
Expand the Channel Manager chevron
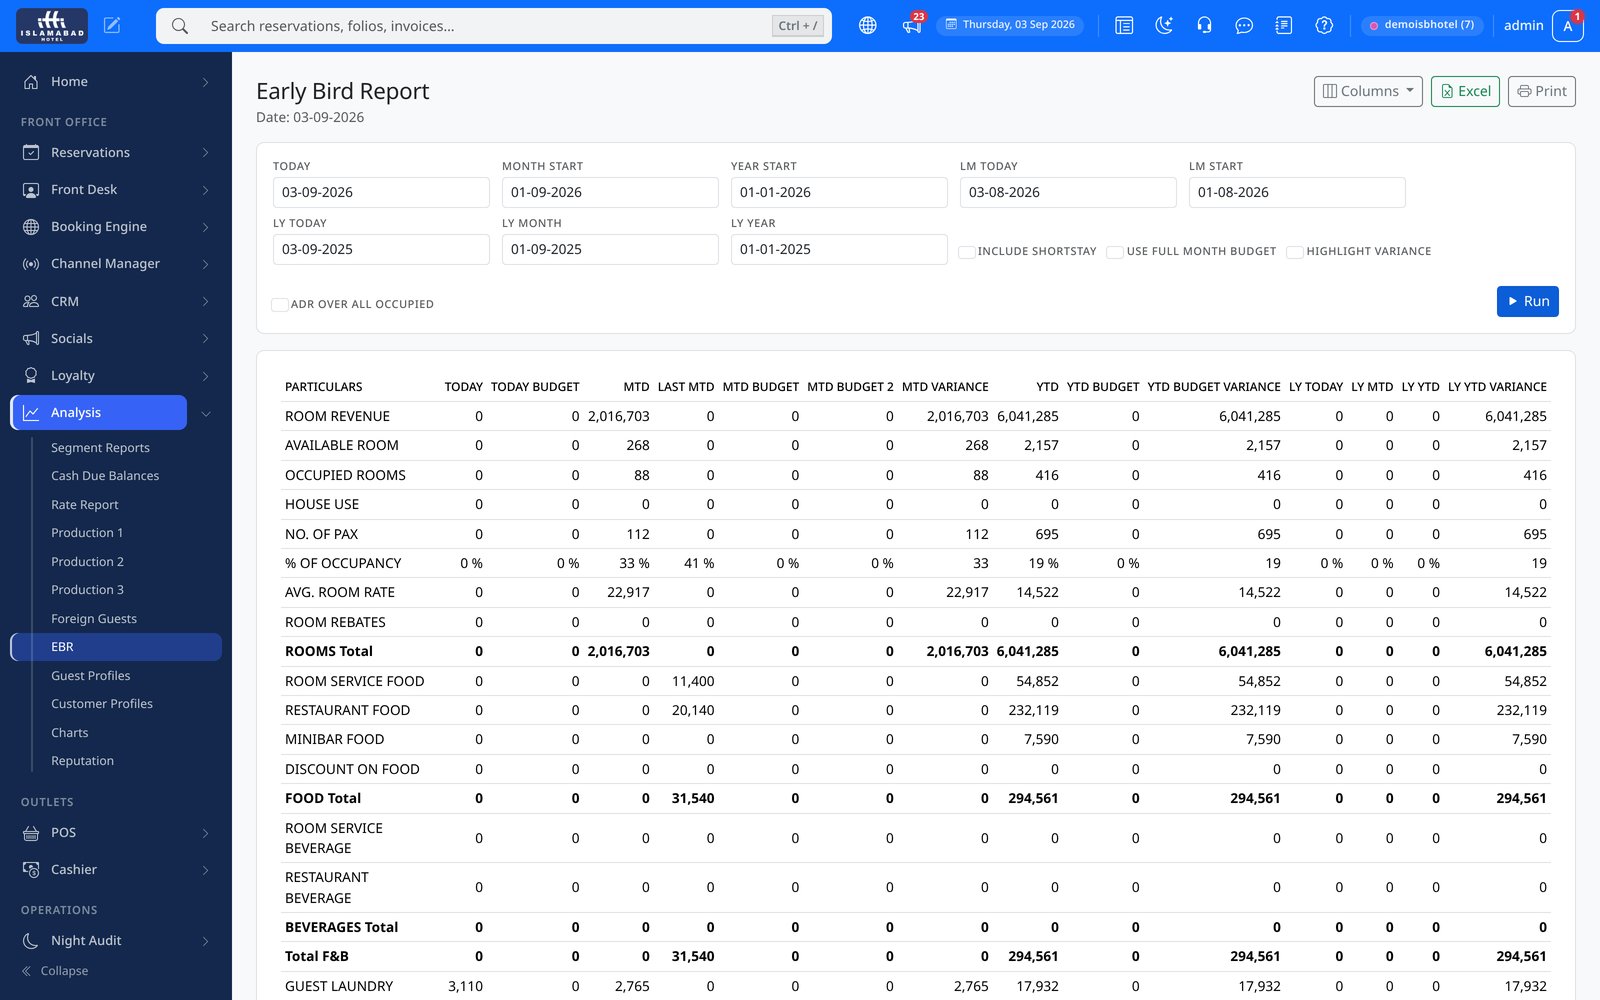pos(205,264)
